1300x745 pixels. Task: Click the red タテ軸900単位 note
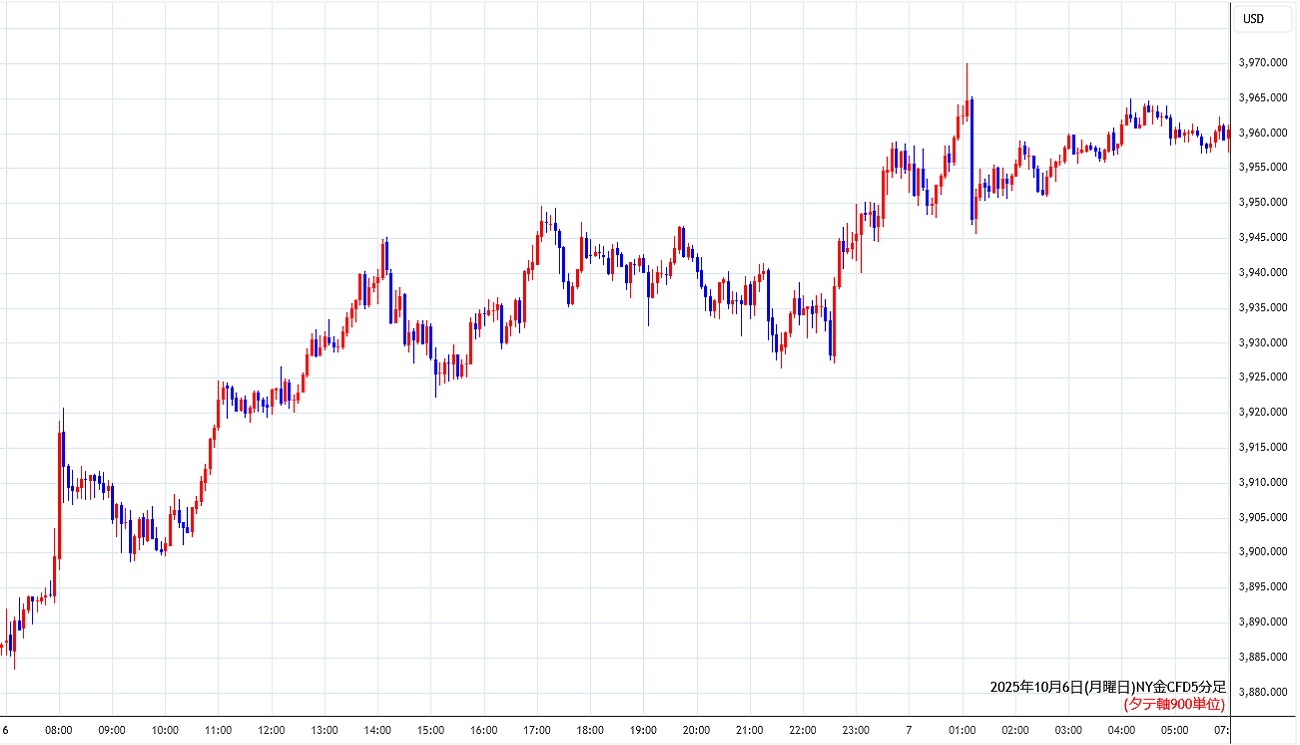pyautogui.click(x=1172, y=704)
